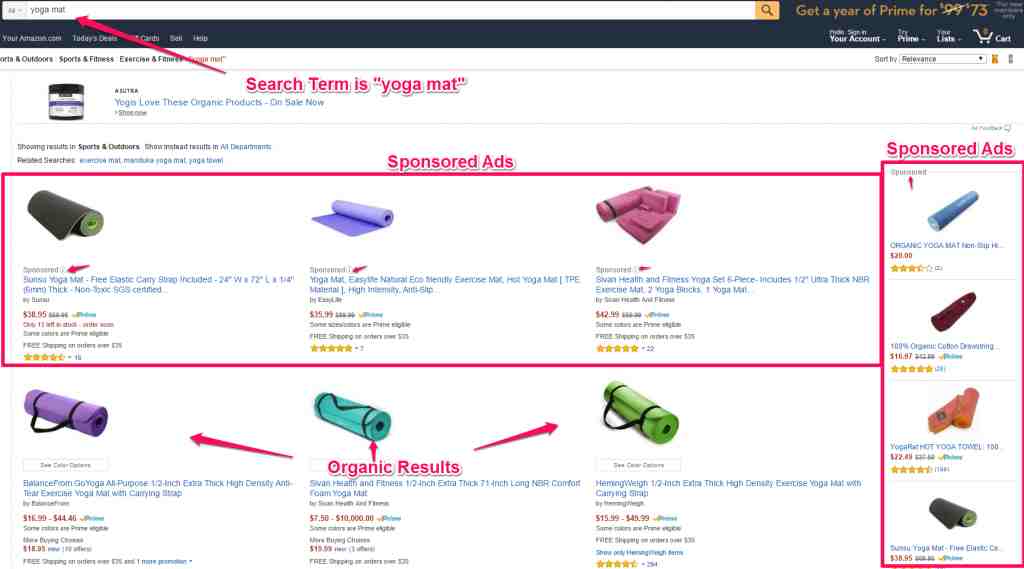Open the Sort by Relevance dropdown

942,59
